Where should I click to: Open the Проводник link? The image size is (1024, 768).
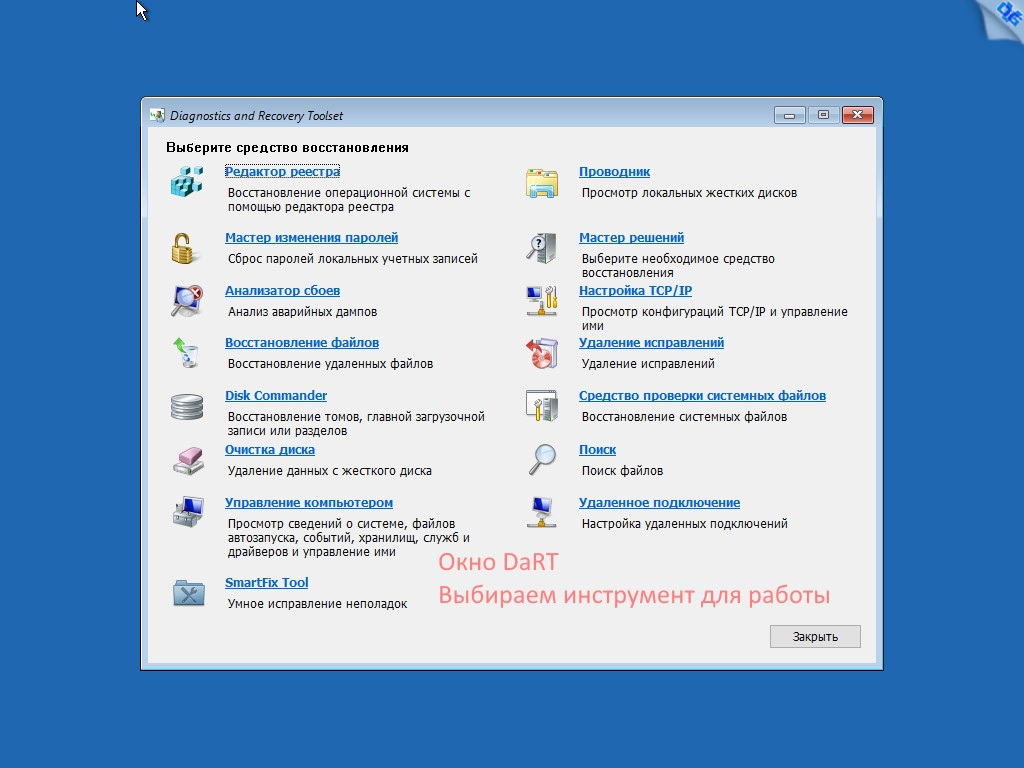614,172
